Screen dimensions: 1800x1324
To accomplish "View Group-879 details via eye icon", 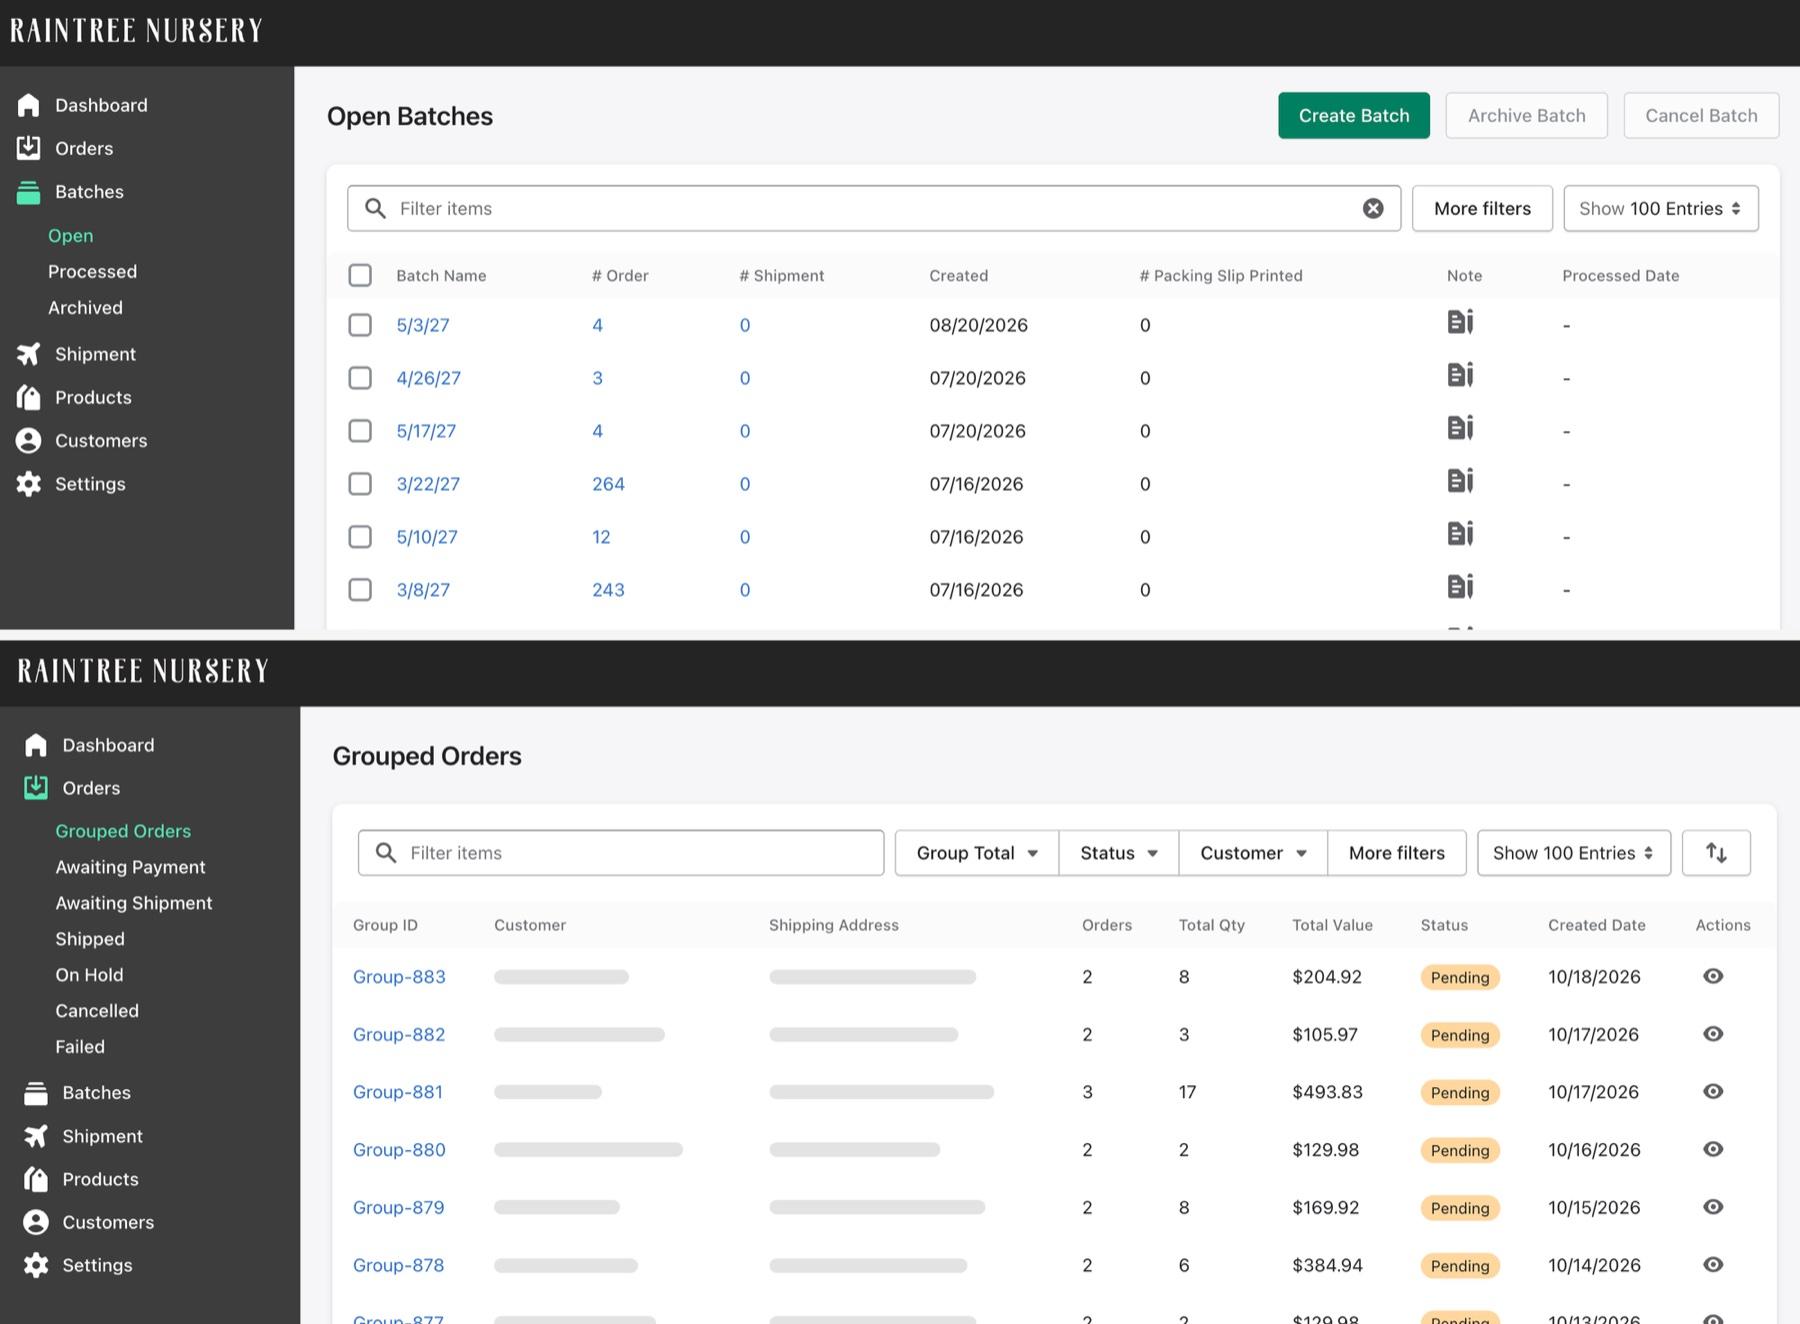I will [1713, 1207].
